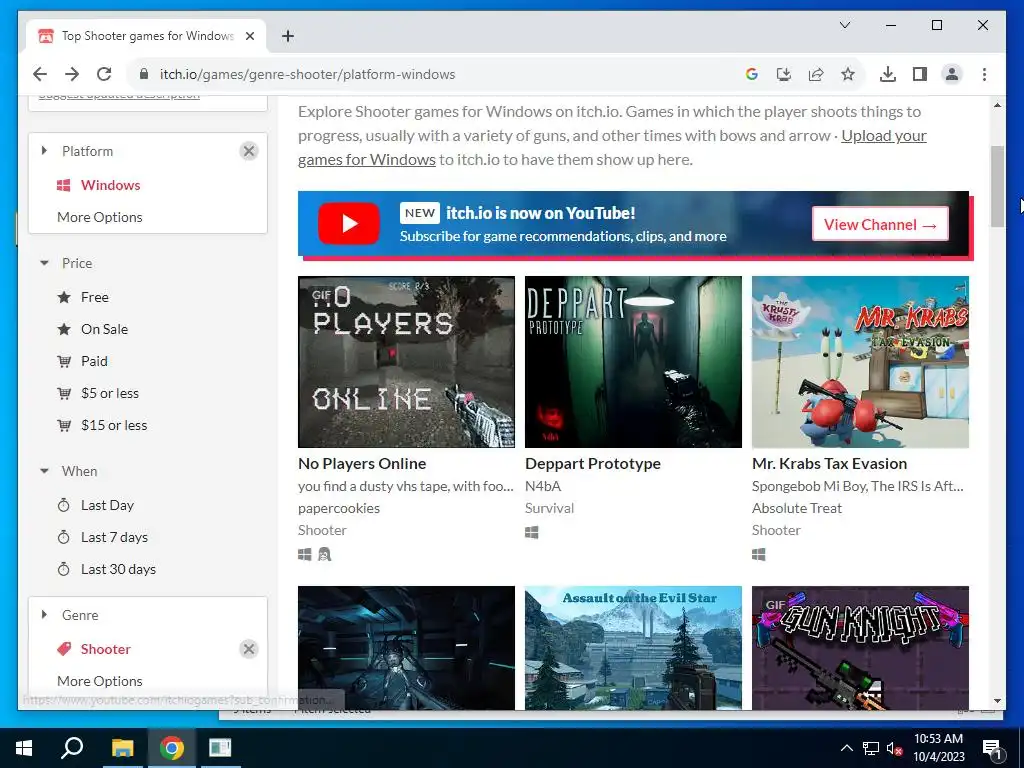
Task: Select the Top Shooter games tab
Action: 146,36
